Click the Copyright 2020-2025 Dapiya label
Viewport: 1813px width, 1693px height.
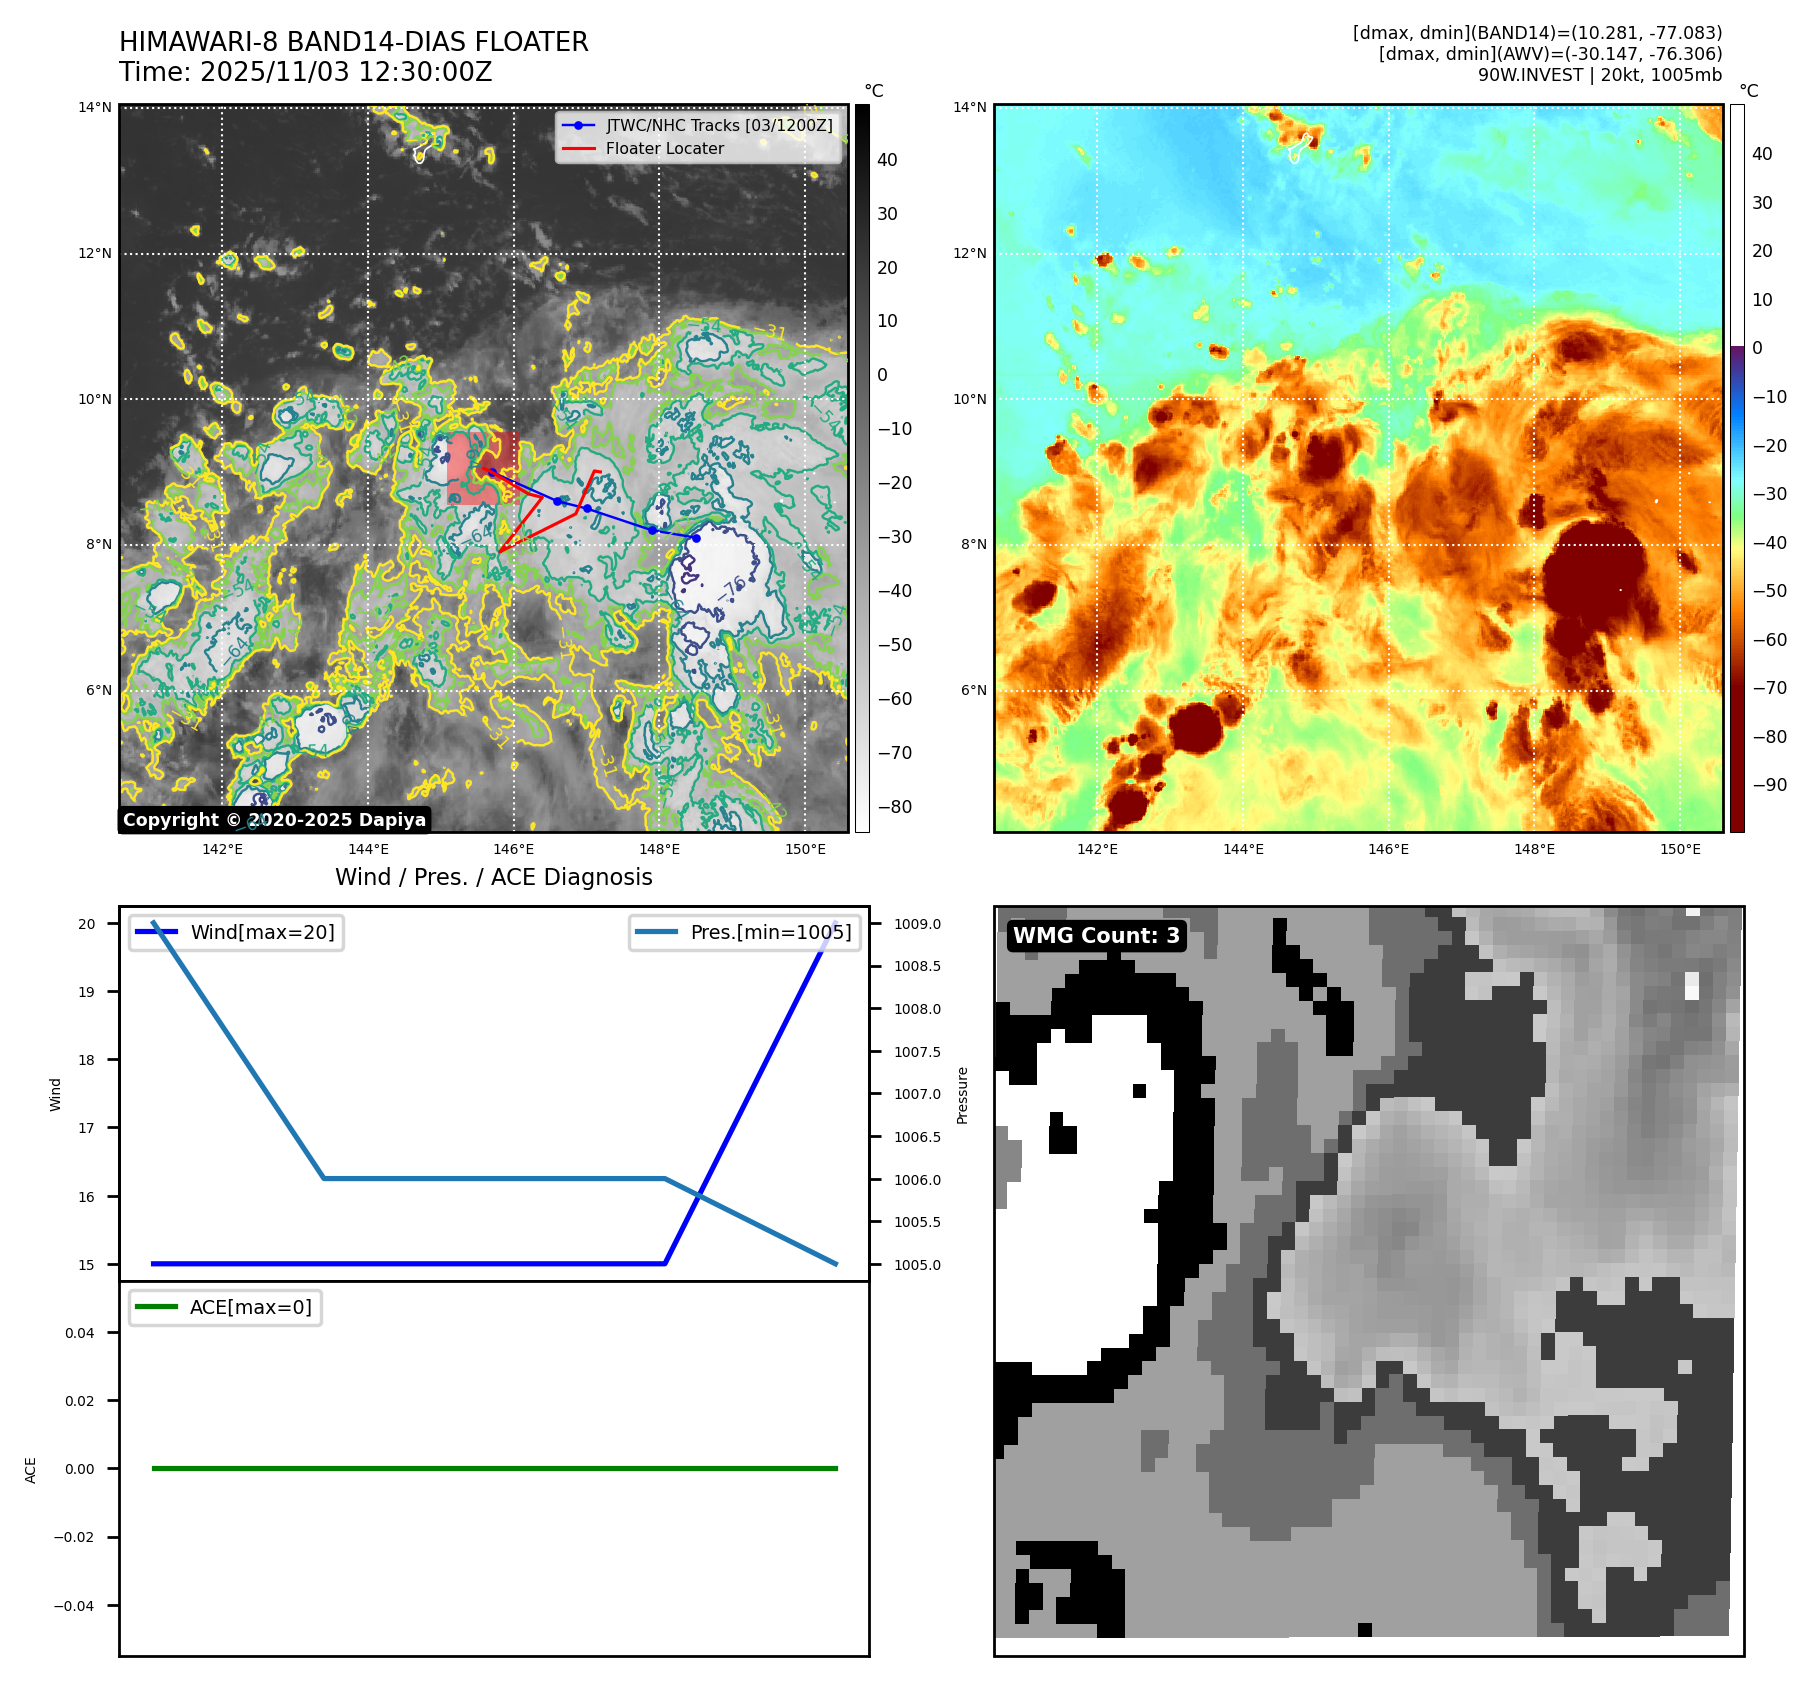pos(274,820)
